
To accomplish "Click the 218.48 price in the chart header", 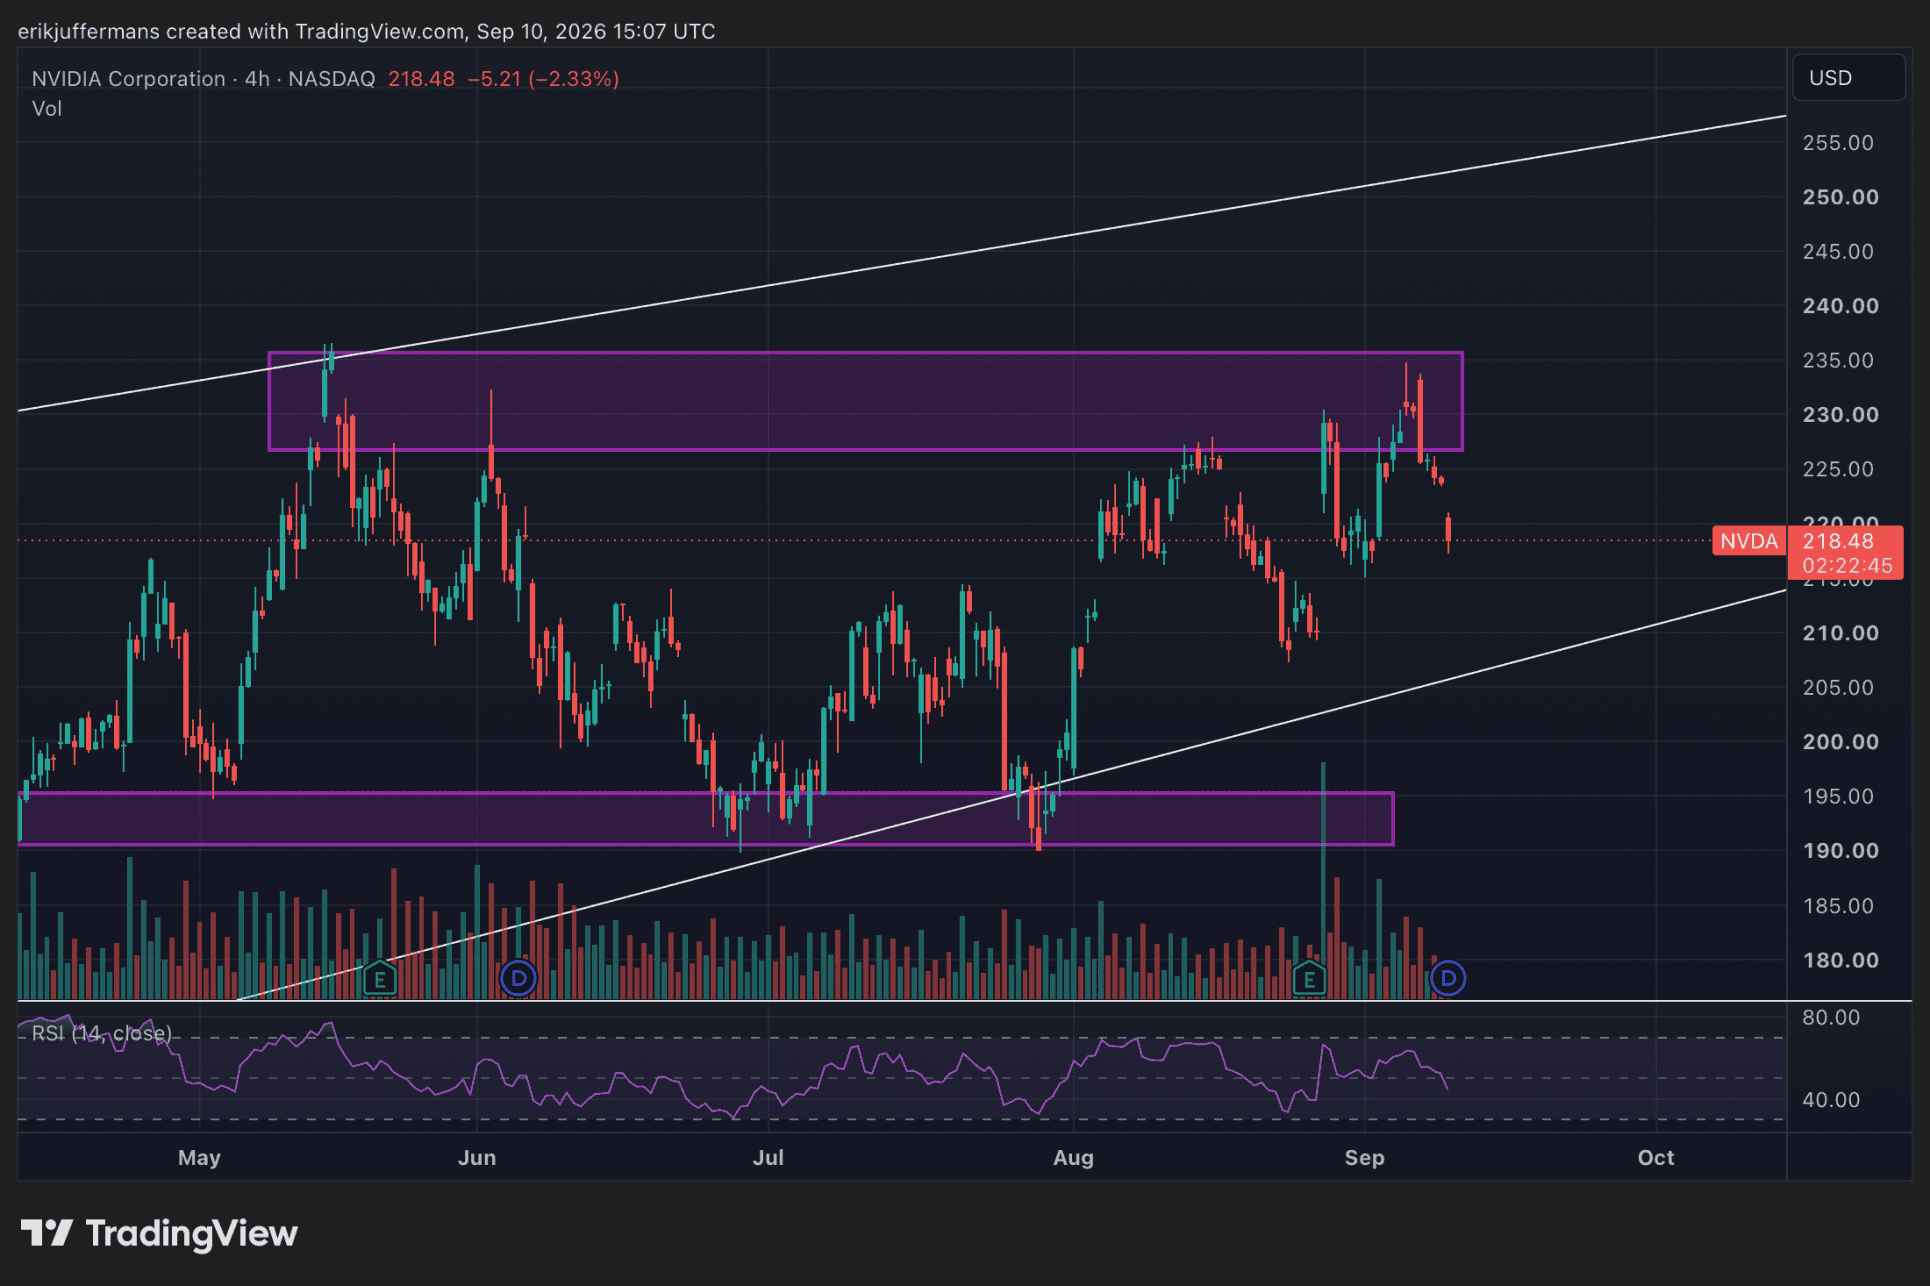I will (x=421, y=78).
